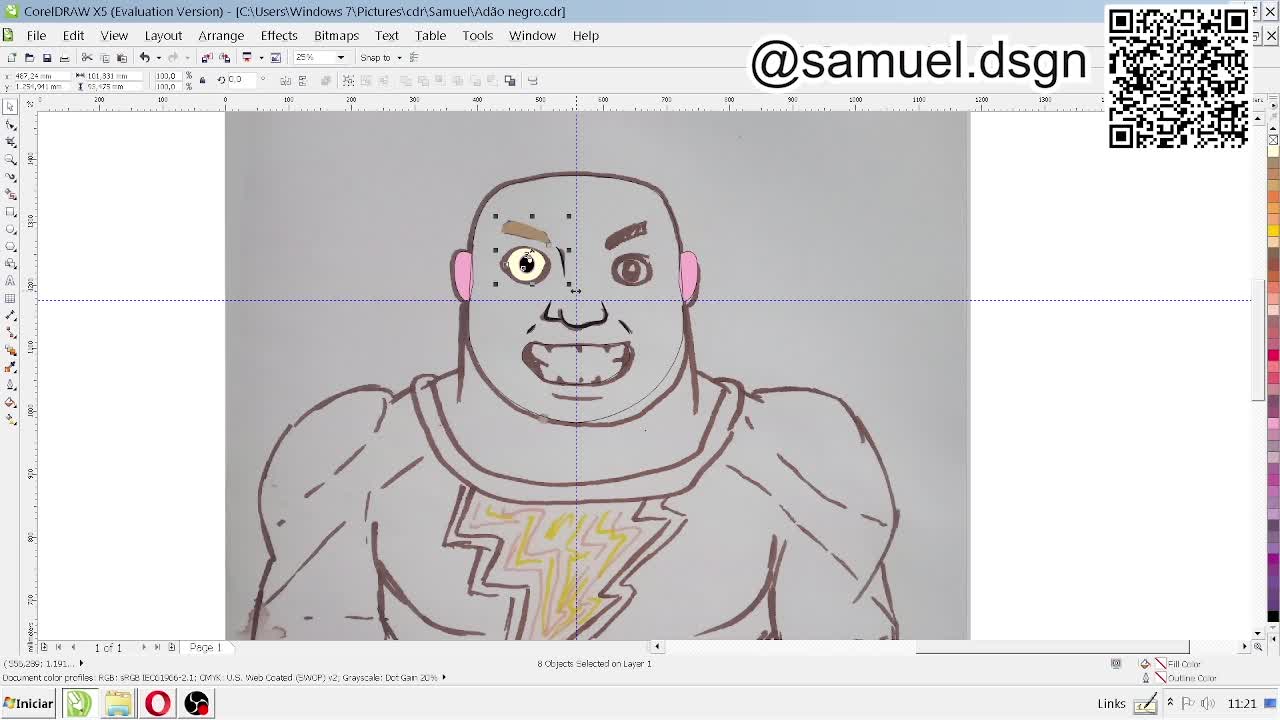Screen dimensions: 1280x720
Task: Open the Edit menu
Action: click(x=73, y=35)
